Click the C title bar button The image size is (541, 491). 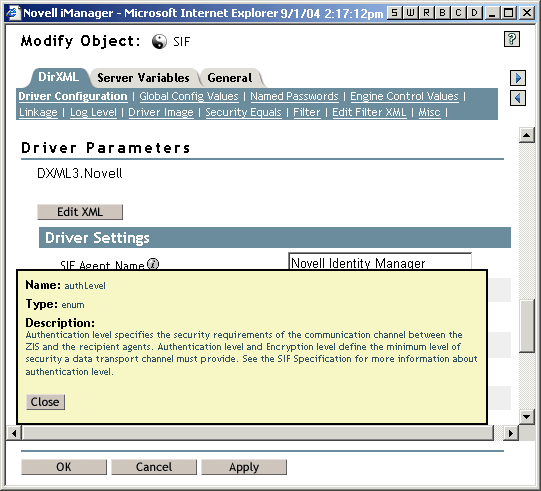point(458,13)
